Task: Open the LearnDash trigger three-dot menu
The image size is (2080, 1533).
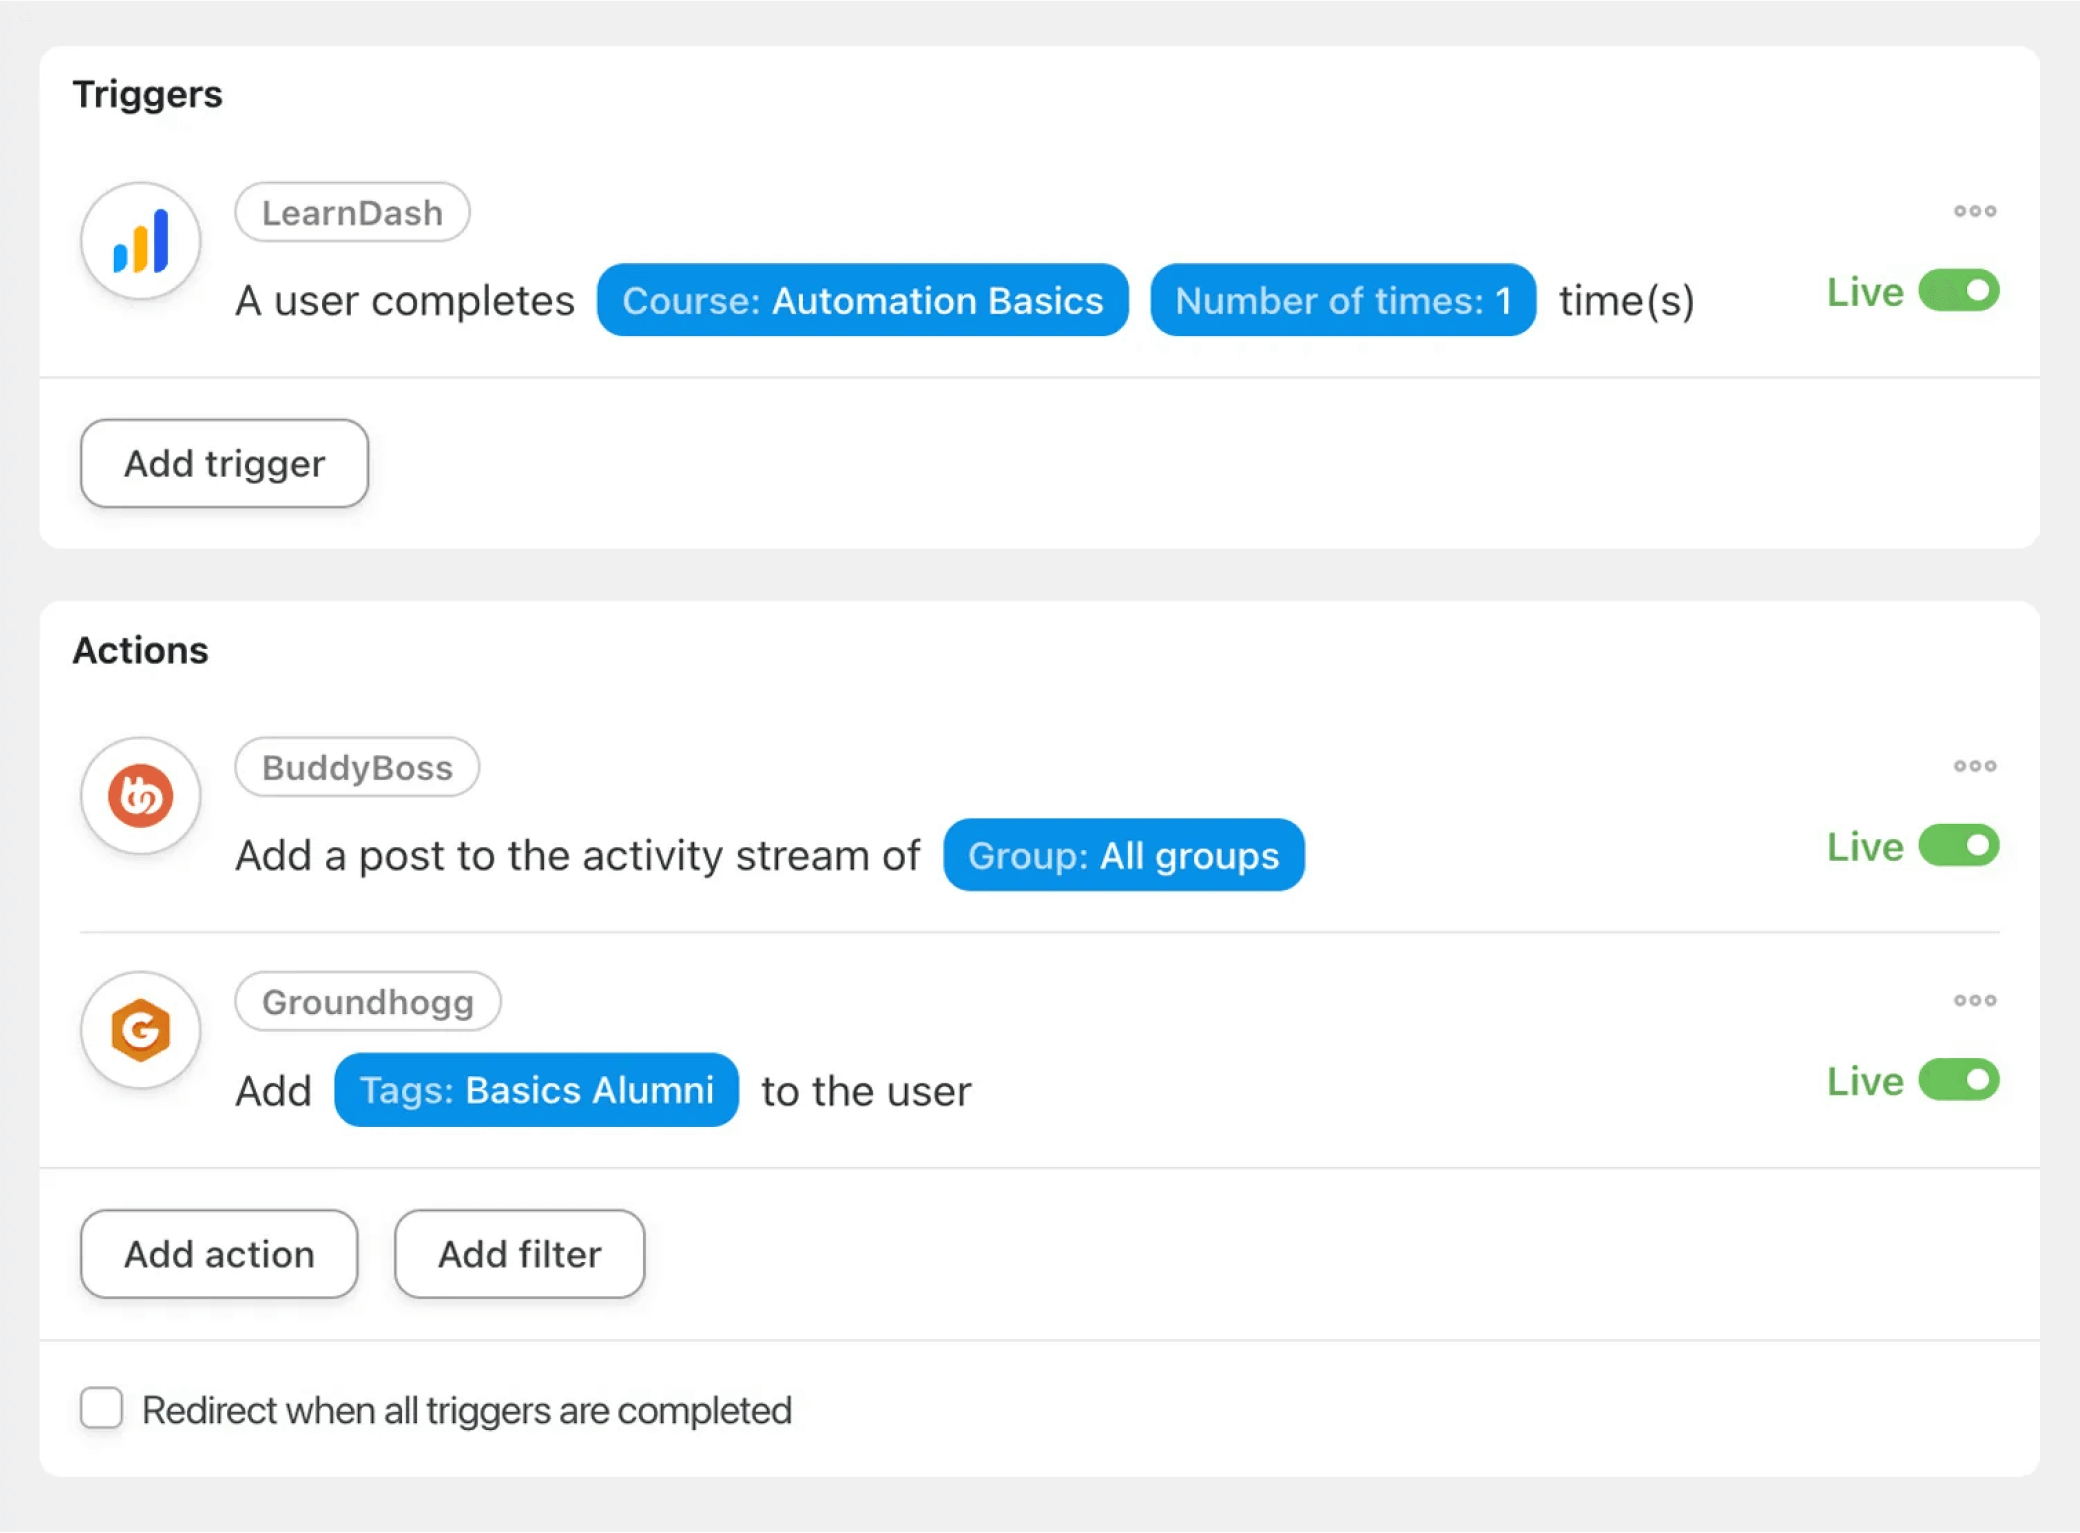Action: 1974,211
